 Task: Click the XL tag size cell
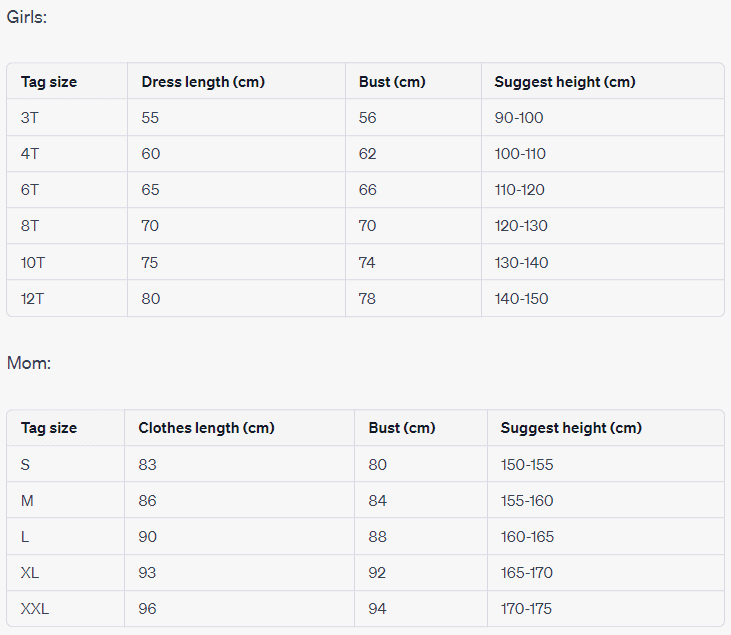pos(30,573)
